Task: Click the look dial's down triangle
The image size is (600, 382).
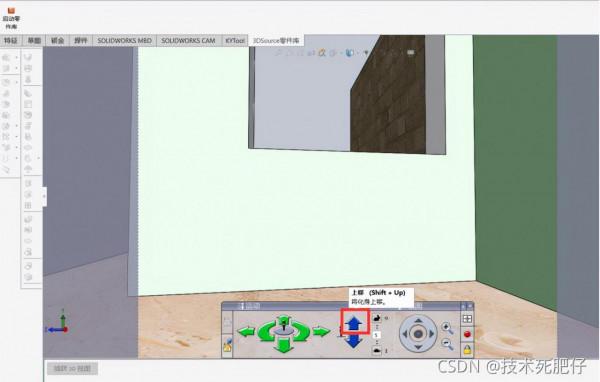Action: (x=418, y=347)
